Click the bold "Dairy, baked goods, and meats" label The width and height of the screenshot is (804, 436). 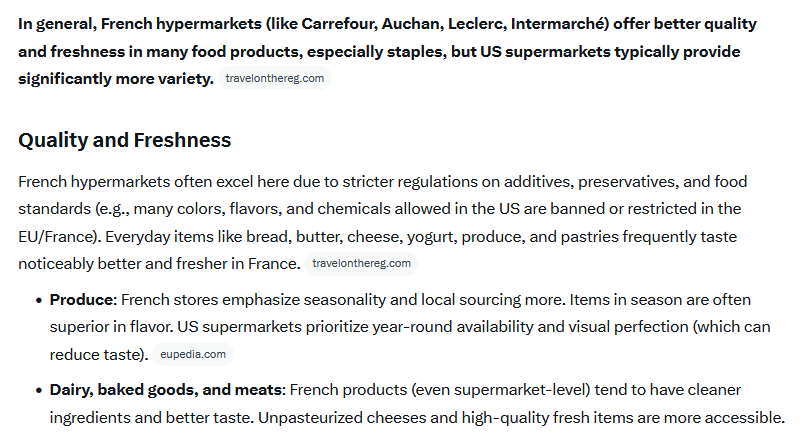[x=167, y=390]
